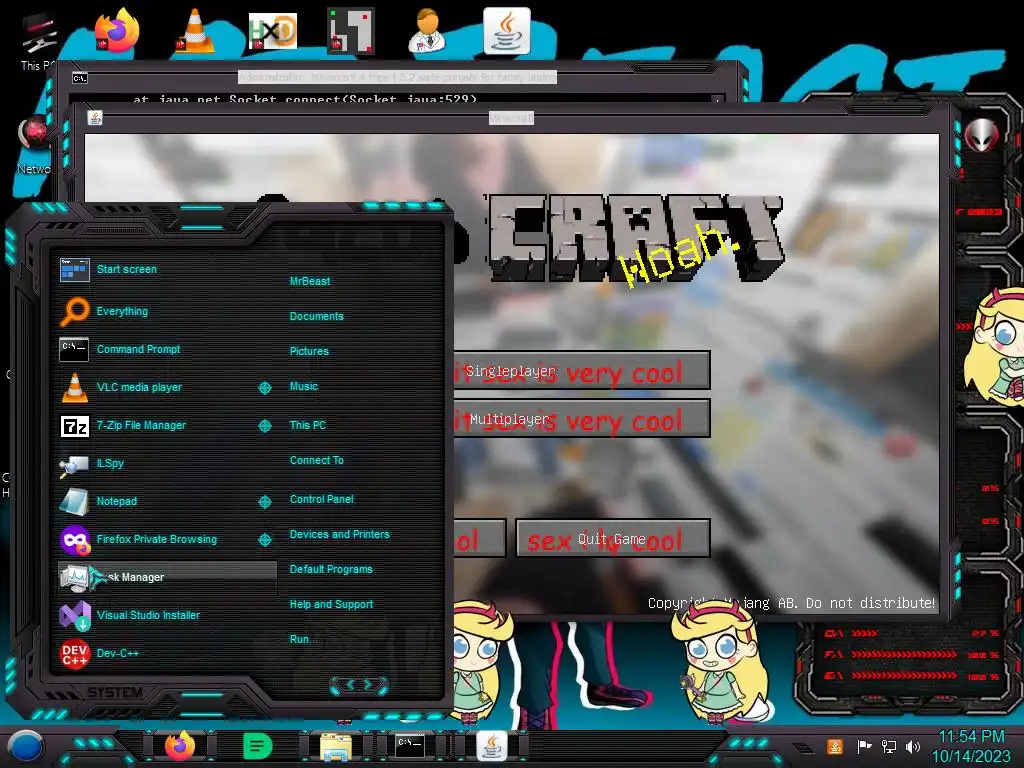Screen dimensions: 1024x768
Task: Click the Java tray icon
Action: tap(834, 746)
